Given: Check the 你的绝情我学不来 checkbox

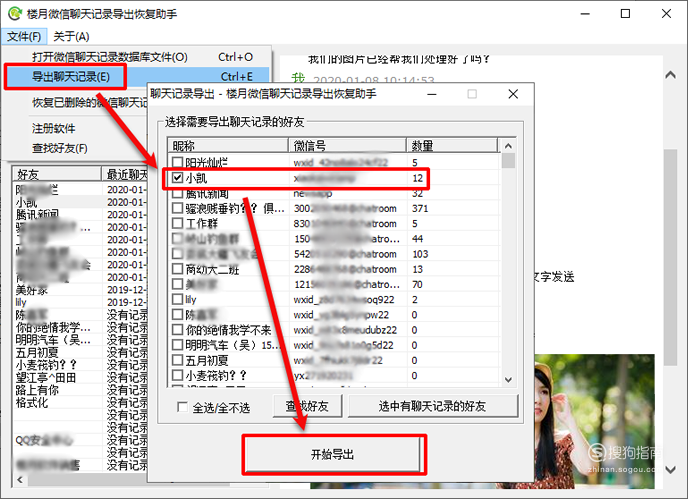Looking at the screenshot, I should (177, 330).
